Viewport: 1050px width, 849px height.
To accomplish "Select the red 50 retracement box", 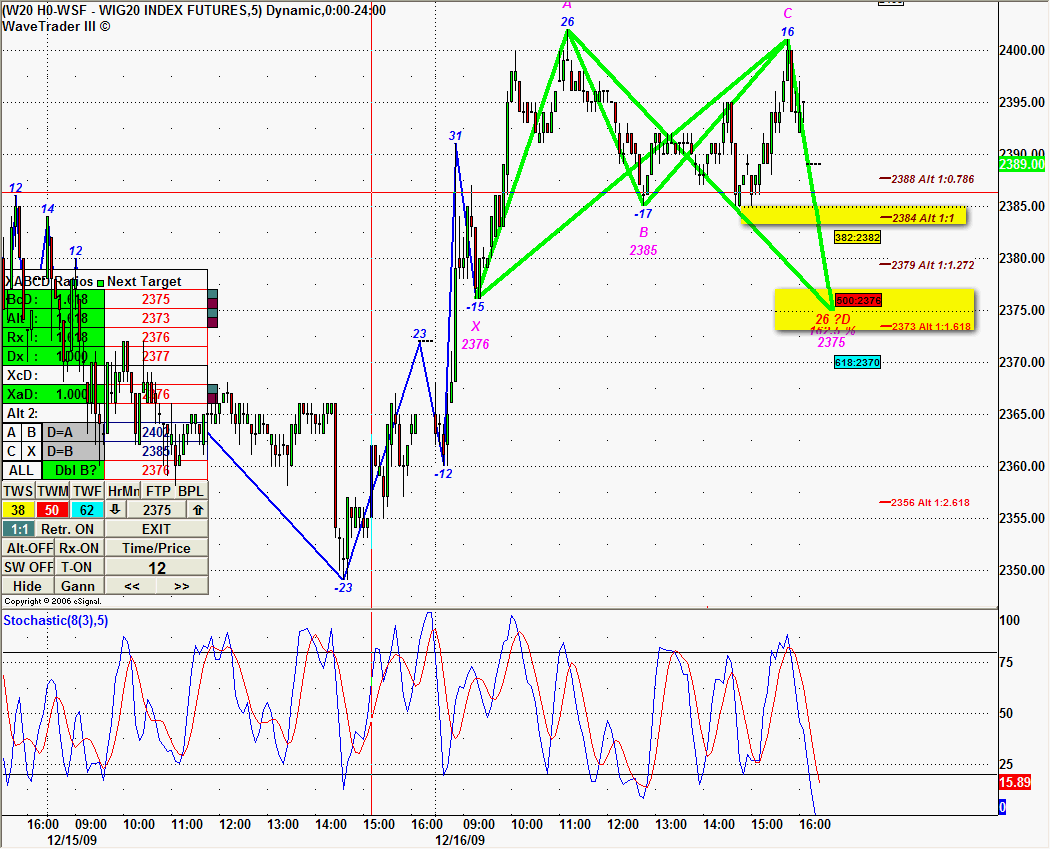I will 52,510.
